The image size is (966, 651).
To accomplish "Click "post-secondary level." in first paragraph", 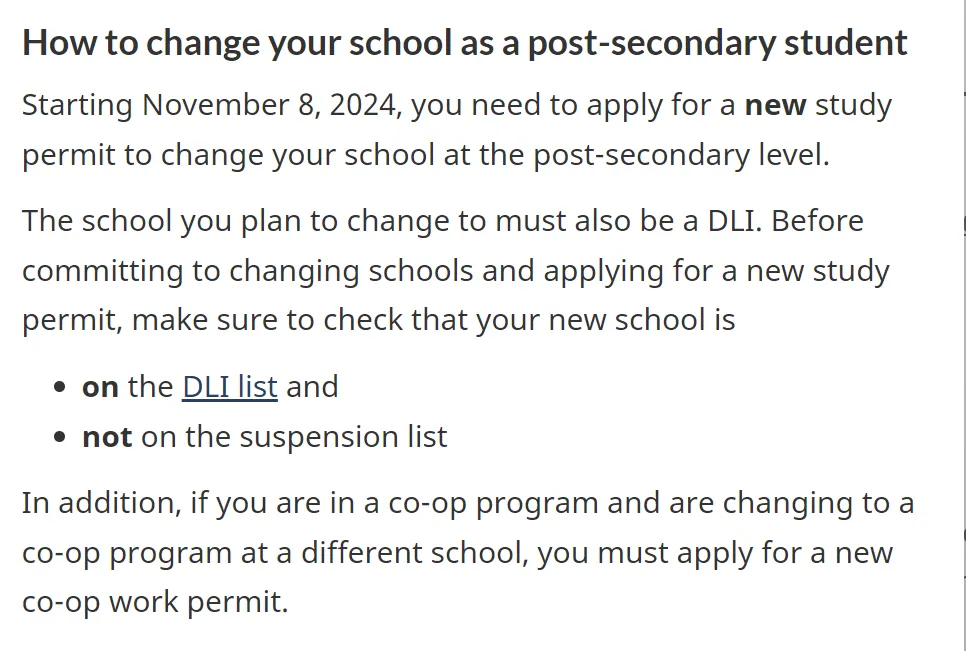I will click(681, 155).
